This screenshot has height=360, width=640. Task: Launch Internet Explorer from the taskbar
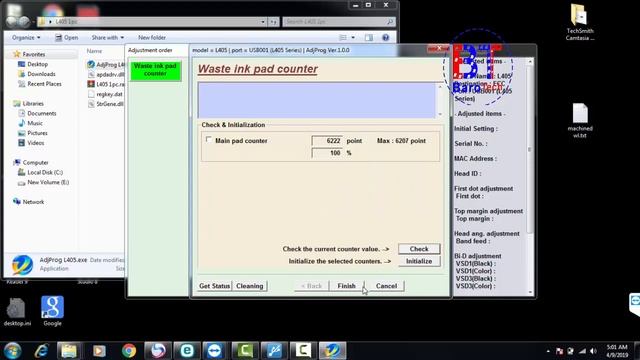[x=41, y=351]
